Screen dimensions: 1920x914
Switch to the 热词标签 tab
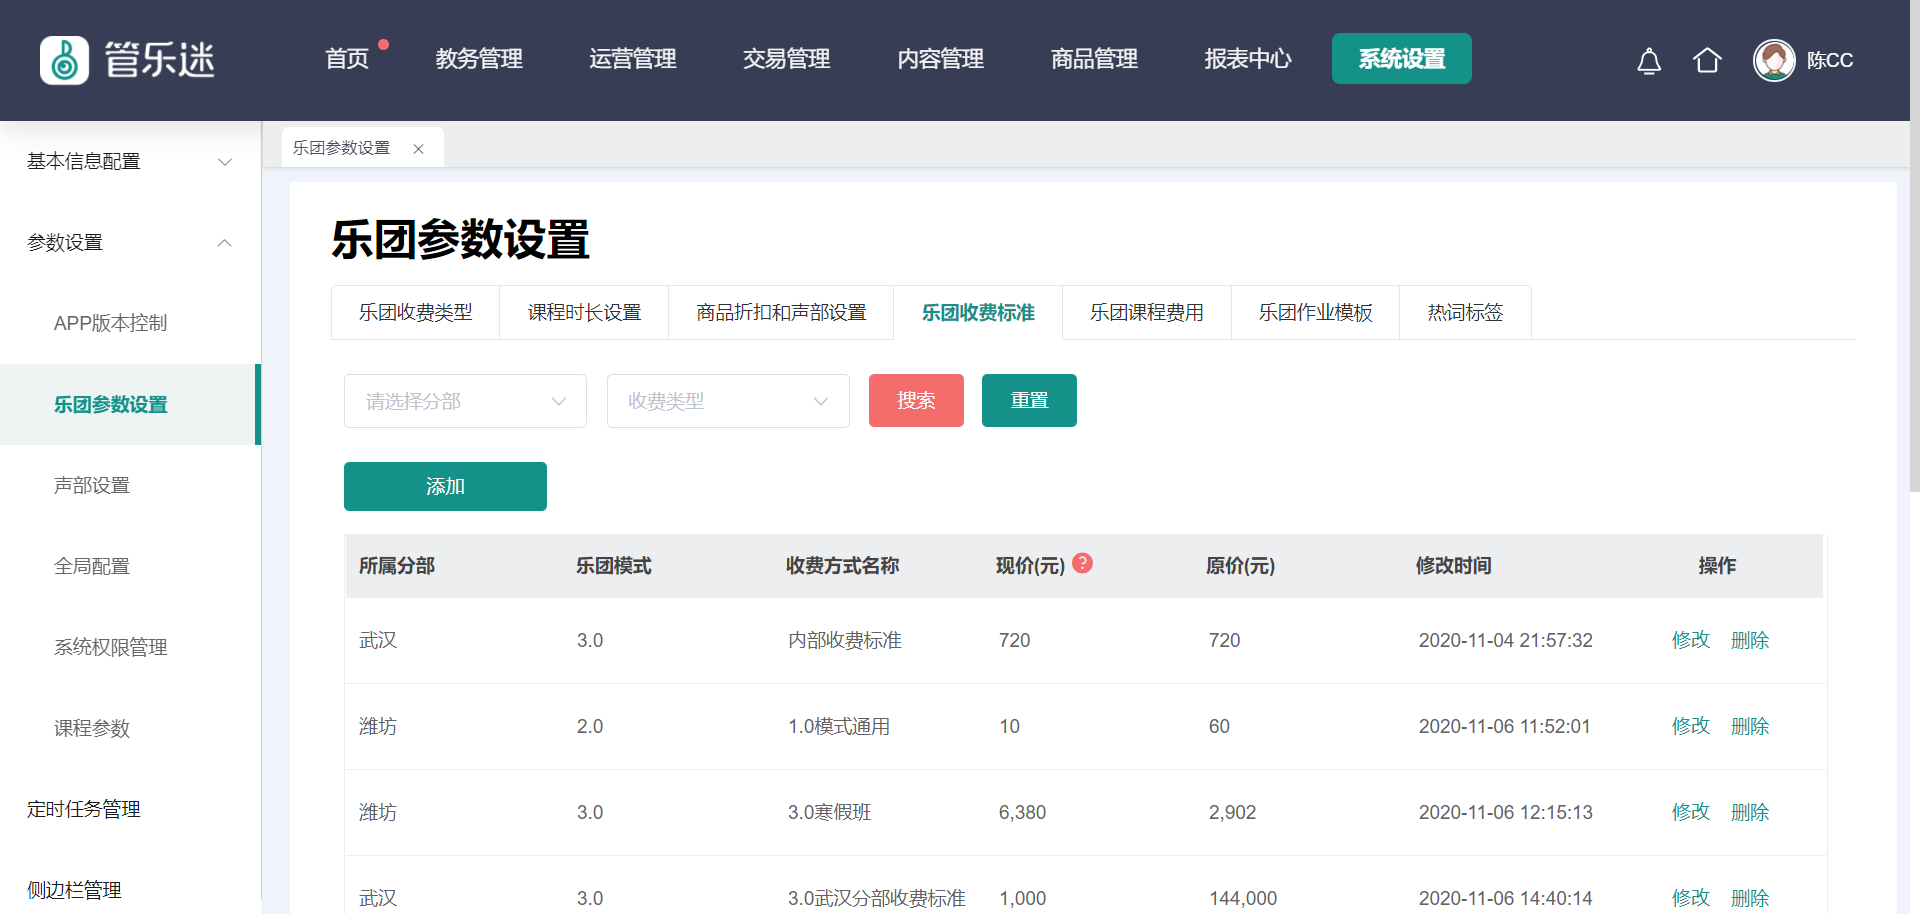pyautogui.click(x=1465, y=313)
